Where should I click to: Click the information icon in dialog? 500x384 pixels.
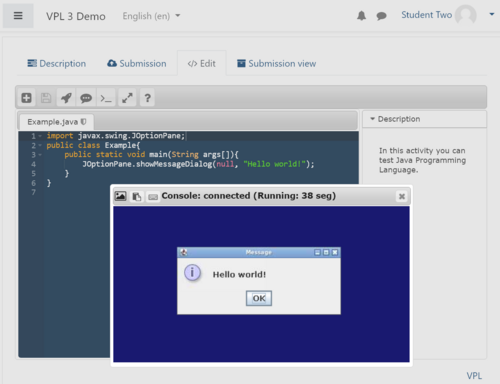point(192,273)
